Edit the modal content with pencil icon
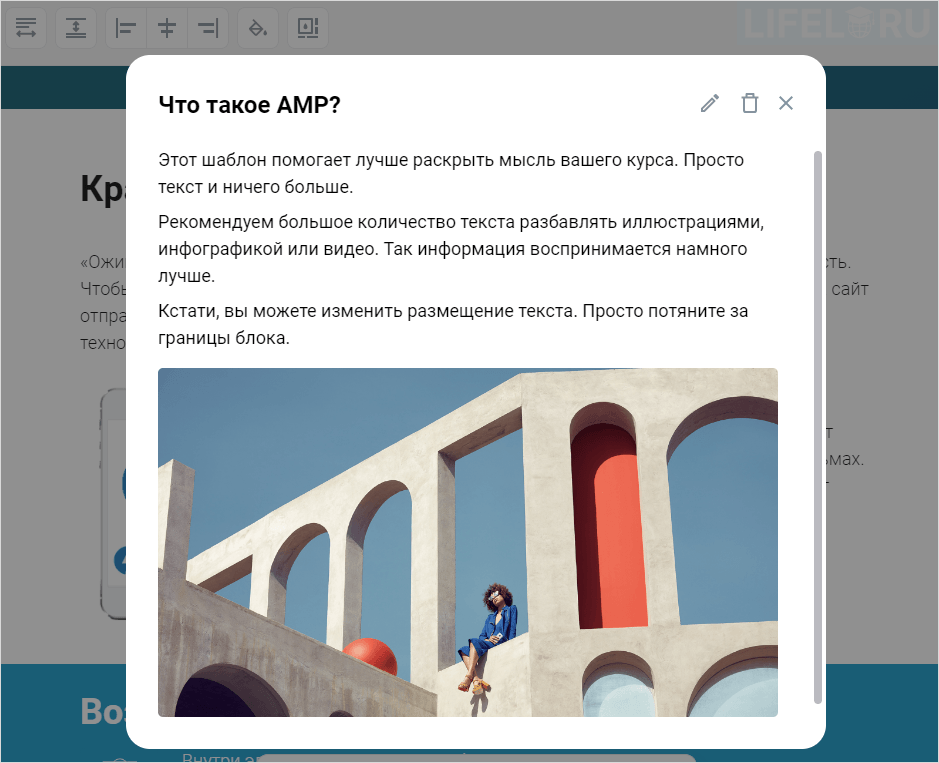Viewport: 939px width, 763px height. coord(710,103)
